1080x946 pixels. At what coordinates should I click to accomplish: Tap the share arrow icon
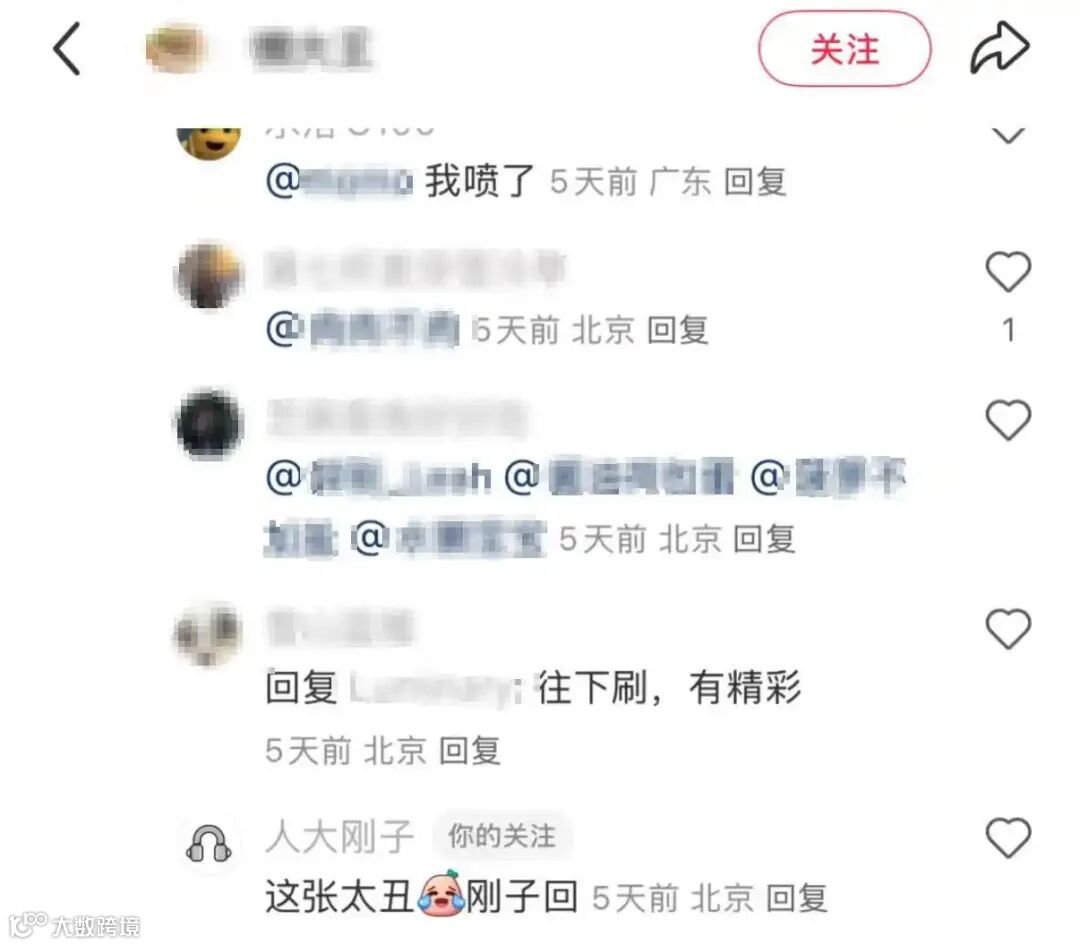pyautogui.click(x=999, y=48)
